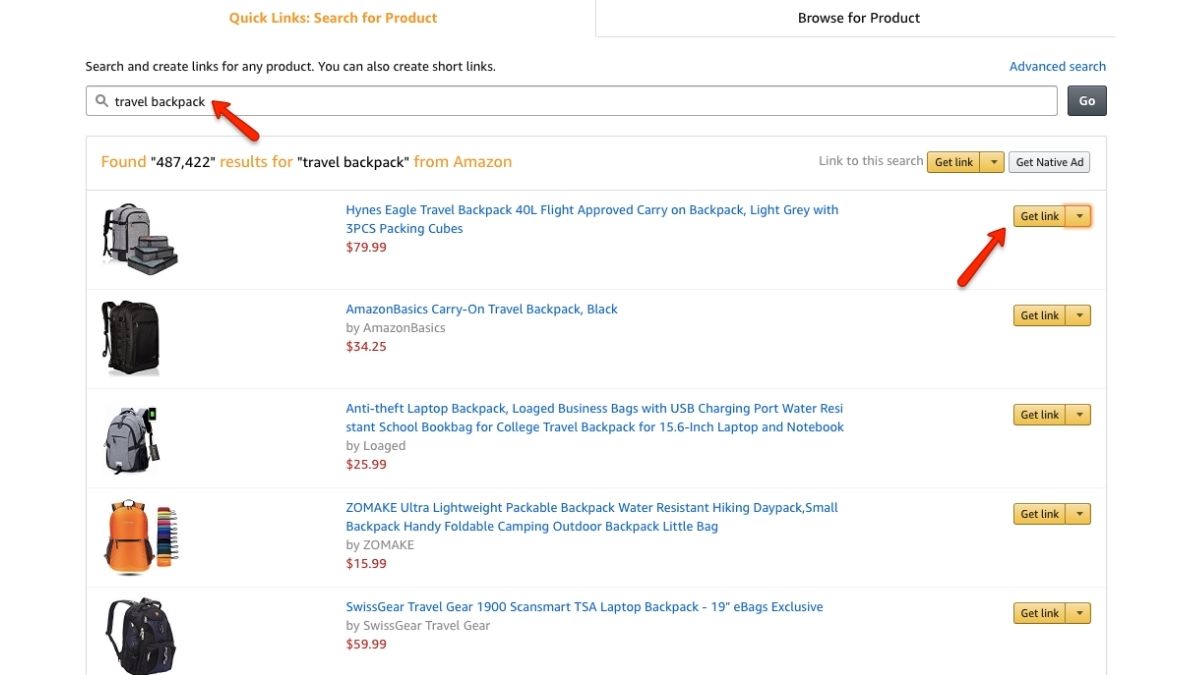This screenshot has width=1200, height=675.
Task: Open Advanced search
Action: [1057, 66]
